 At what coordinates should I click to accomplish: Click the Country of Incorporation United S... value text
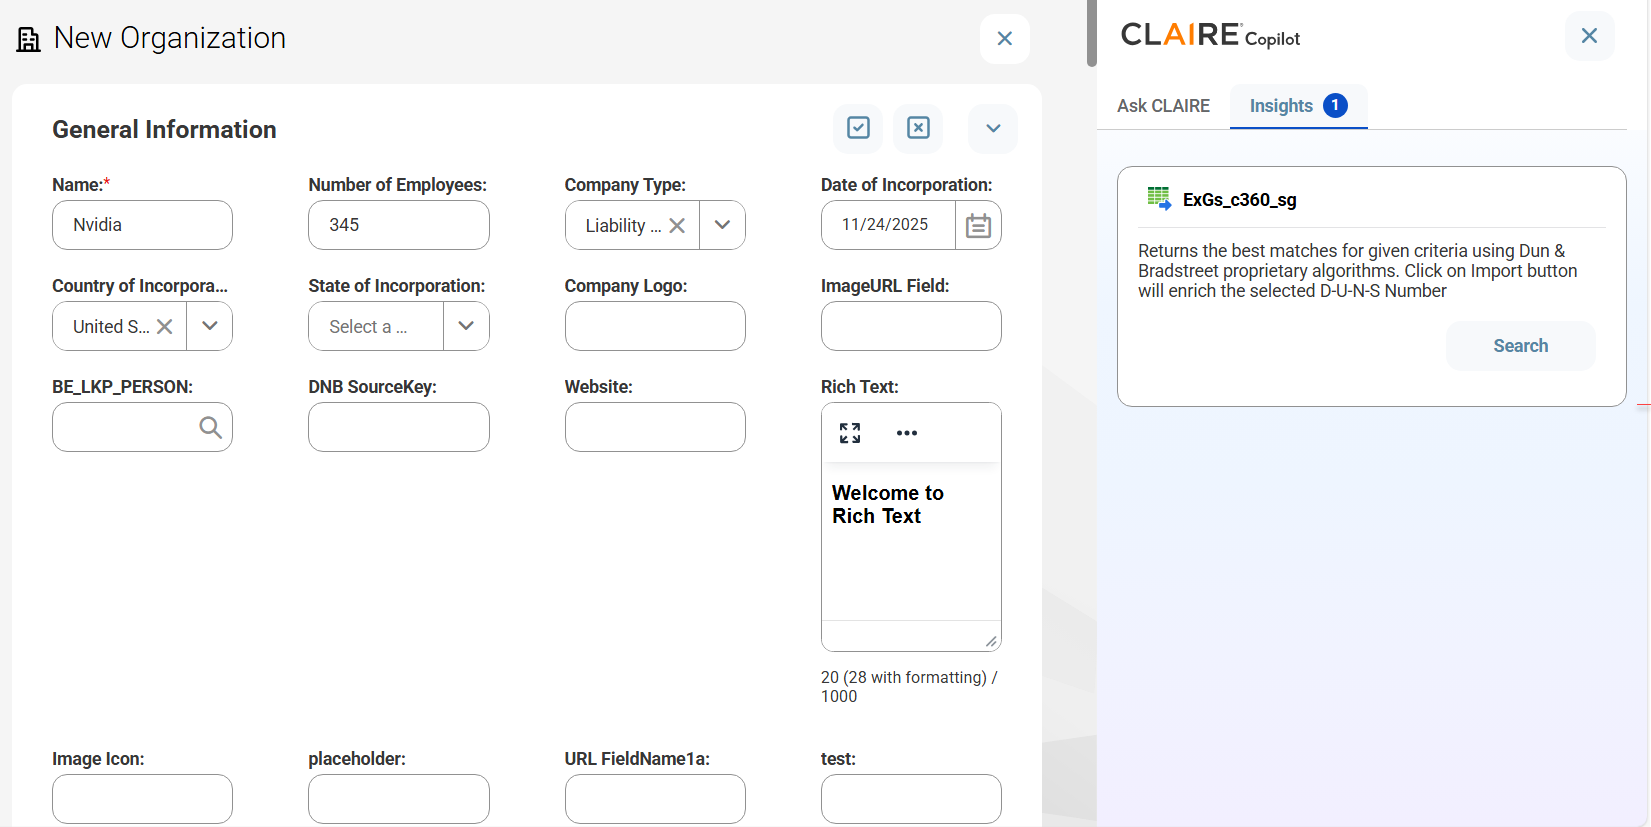point(111,327)
